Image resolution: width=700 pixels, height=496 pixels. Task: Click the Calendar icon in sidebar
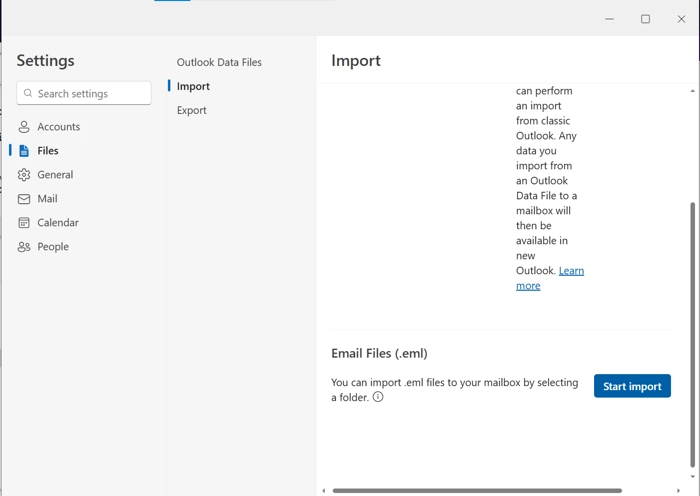(24, 223)
